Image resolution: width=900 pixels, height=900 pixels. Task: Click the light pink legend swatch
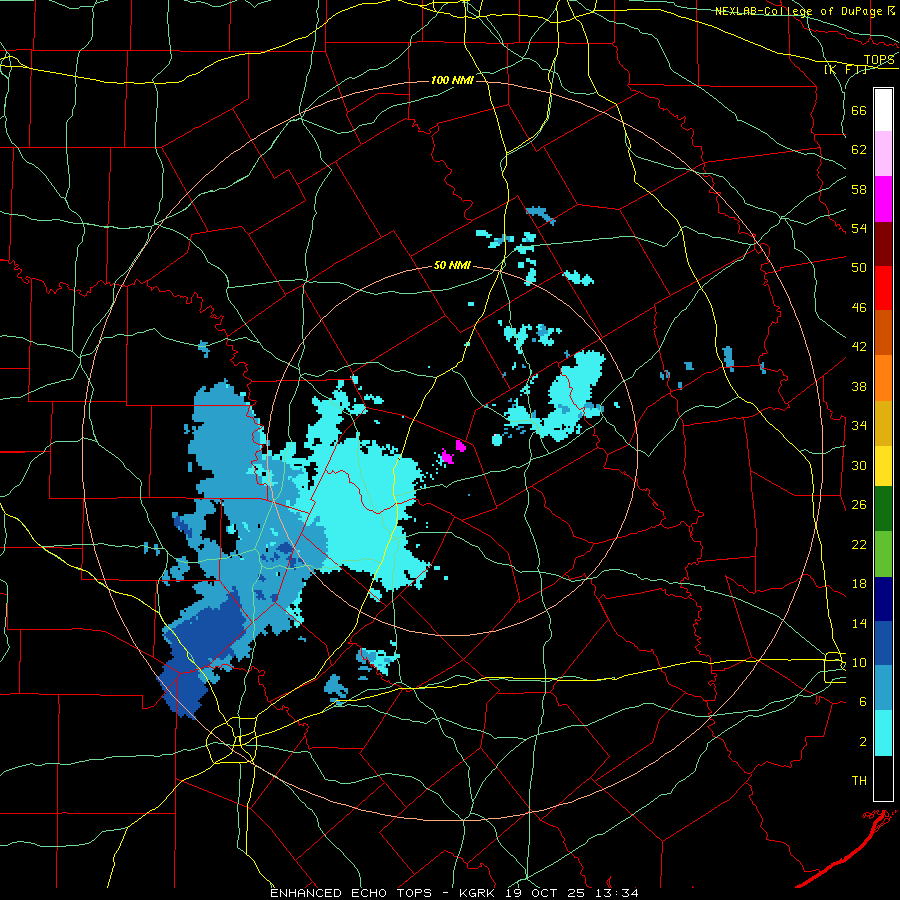click(x=883, y=154)
